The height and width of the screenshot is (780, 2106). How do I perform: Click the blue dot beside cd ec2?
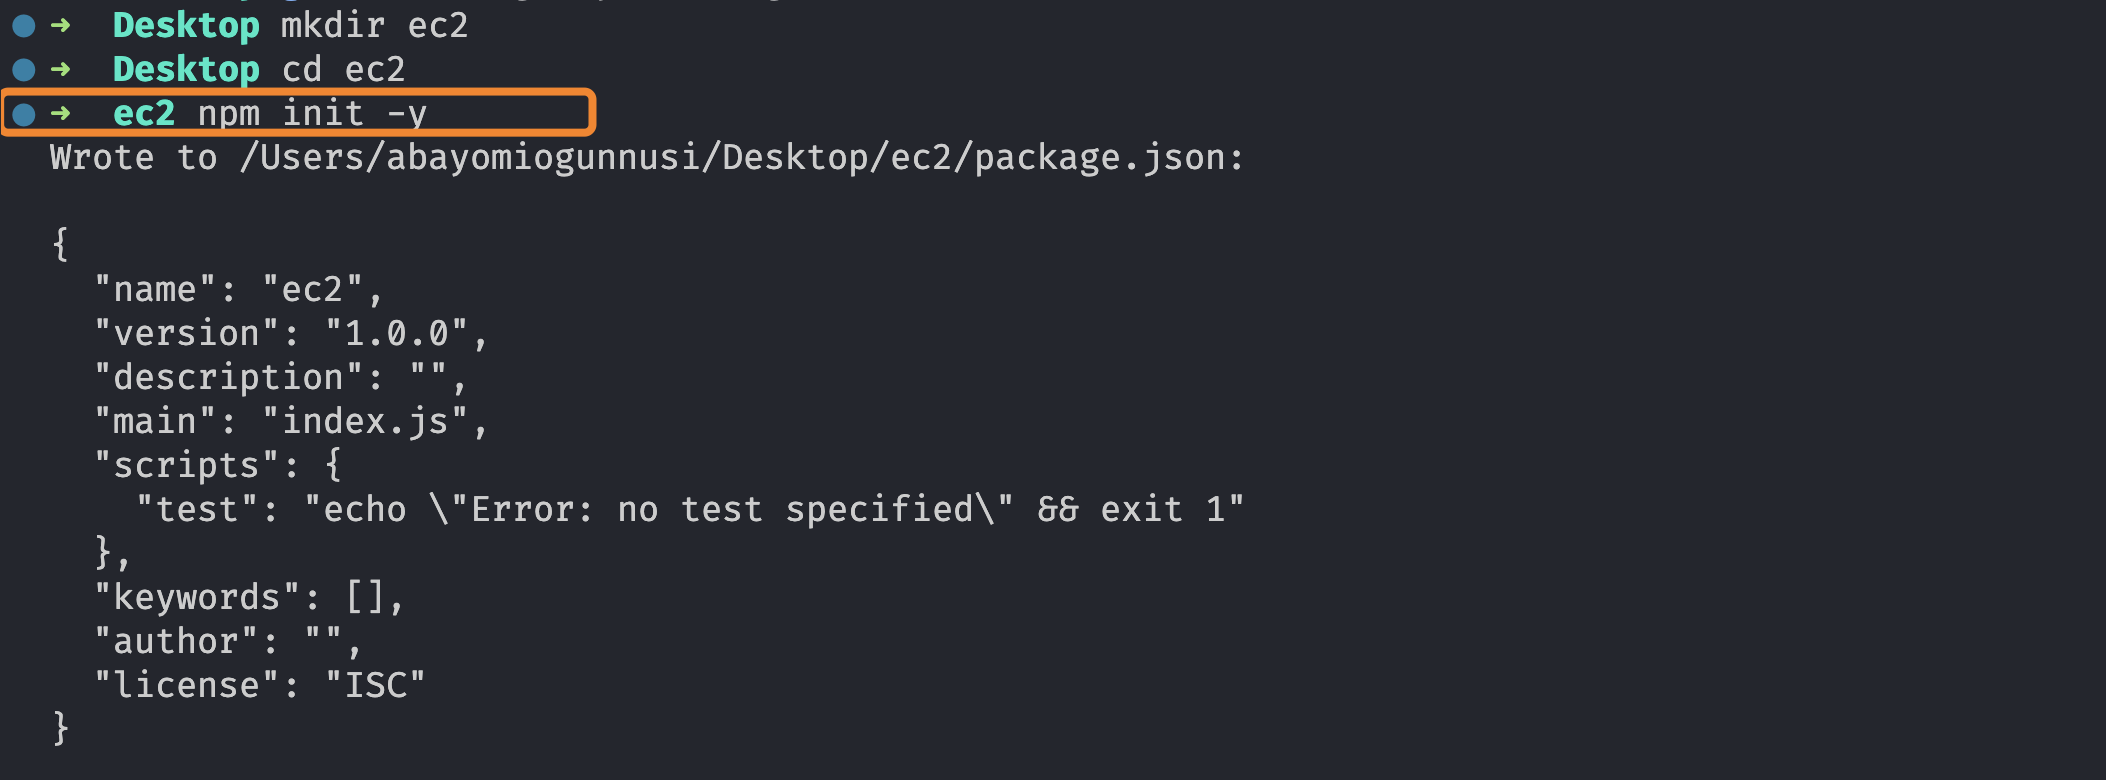coord(24,70)
